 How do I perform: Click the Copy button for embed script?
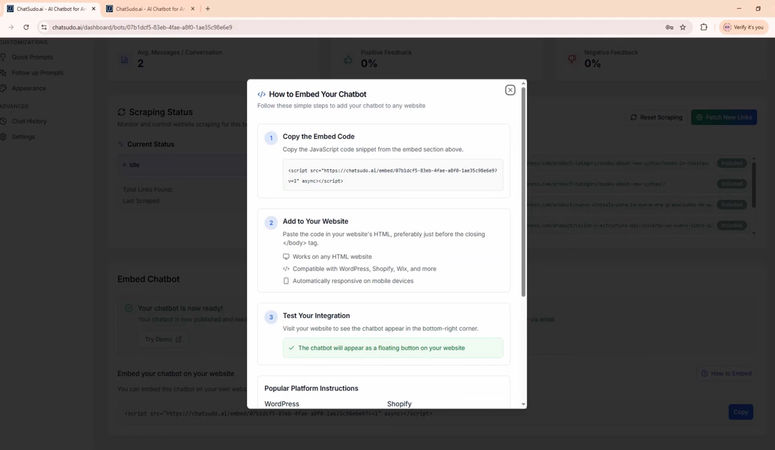coord(740,412)
